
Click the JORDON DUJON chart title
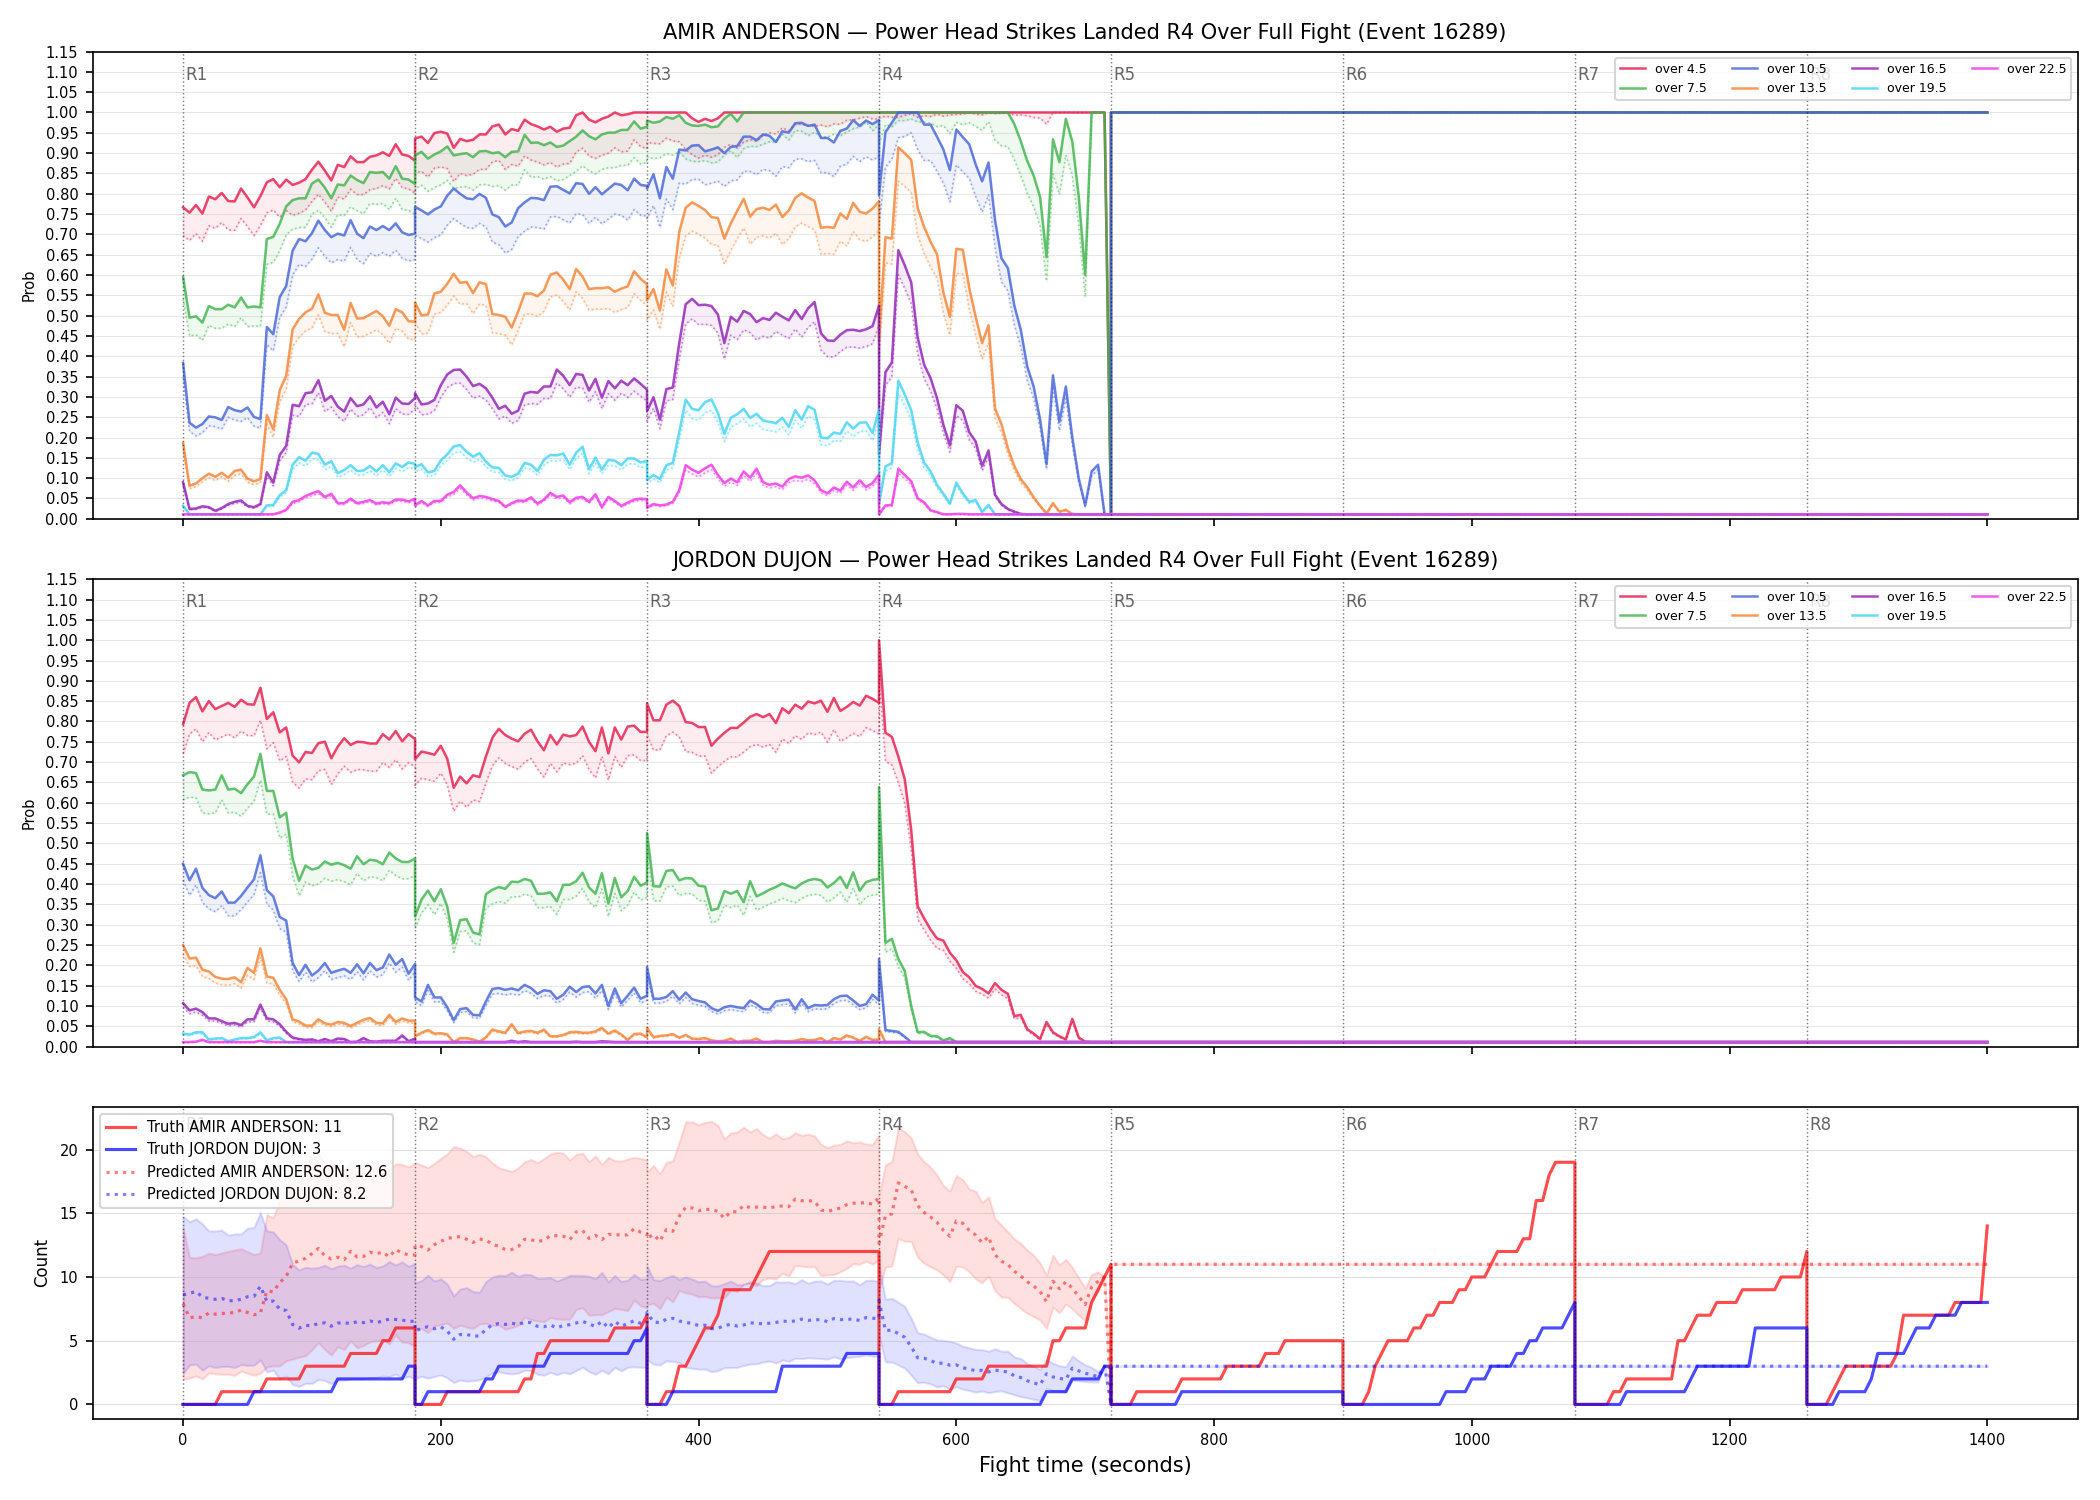pos(1084,560)
